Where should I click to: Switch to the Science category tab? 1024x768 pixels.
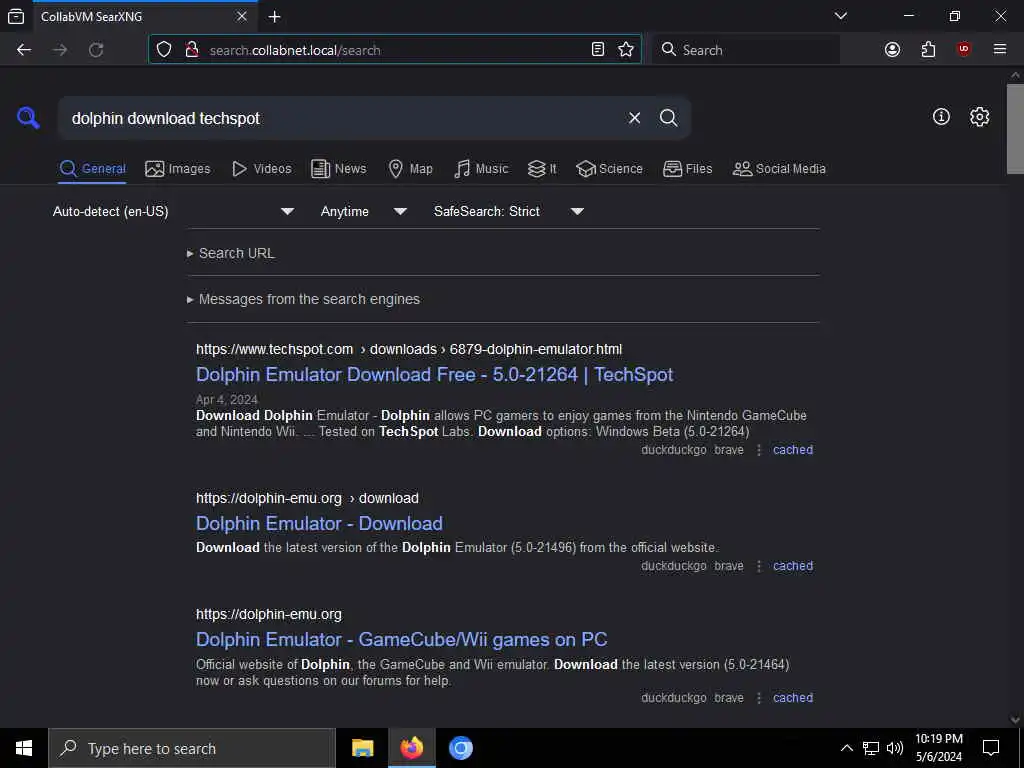(609, 168)
